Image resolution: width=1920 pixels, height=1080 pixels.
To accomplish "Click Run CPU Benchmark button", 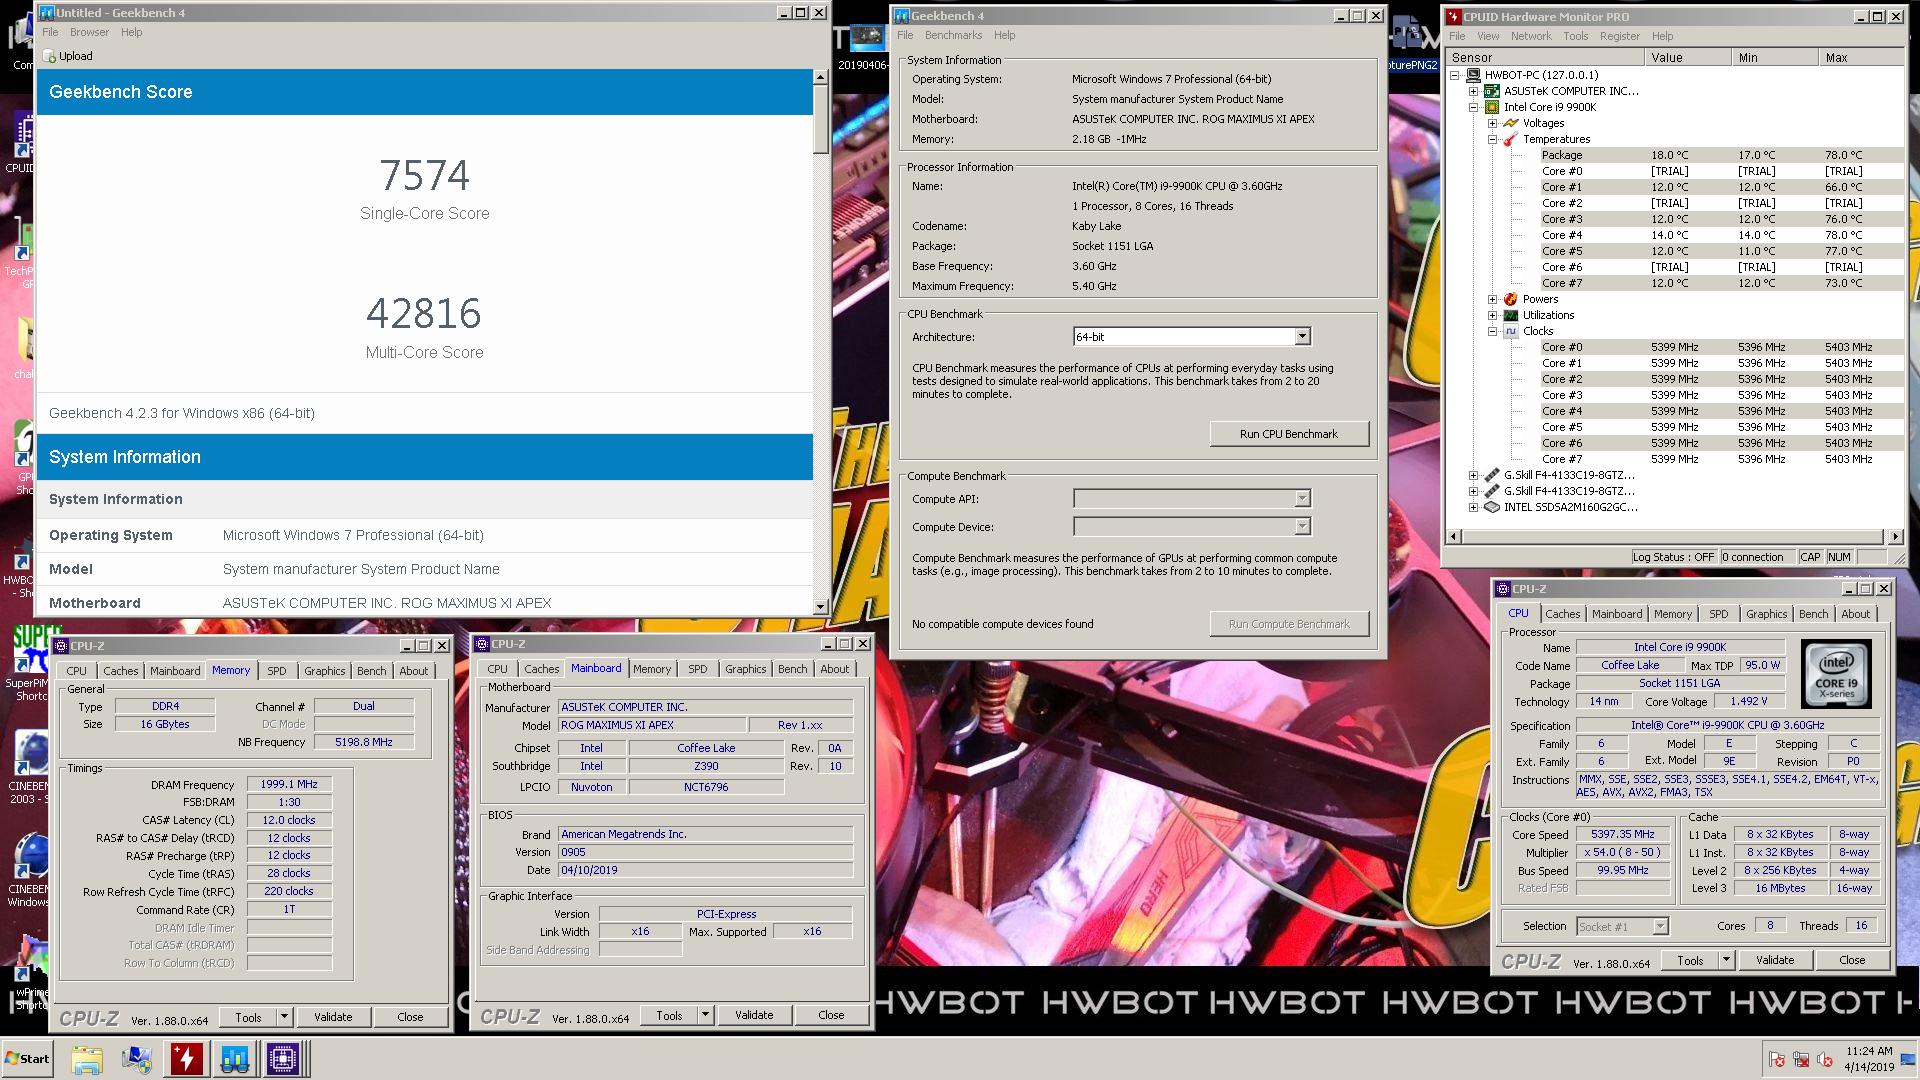I will pyautogui.click(x=1289, y=434).
